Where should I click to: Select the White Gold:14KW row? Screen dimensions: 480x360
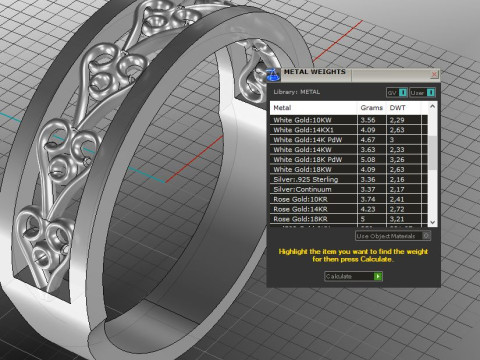(x=349, y=150)
